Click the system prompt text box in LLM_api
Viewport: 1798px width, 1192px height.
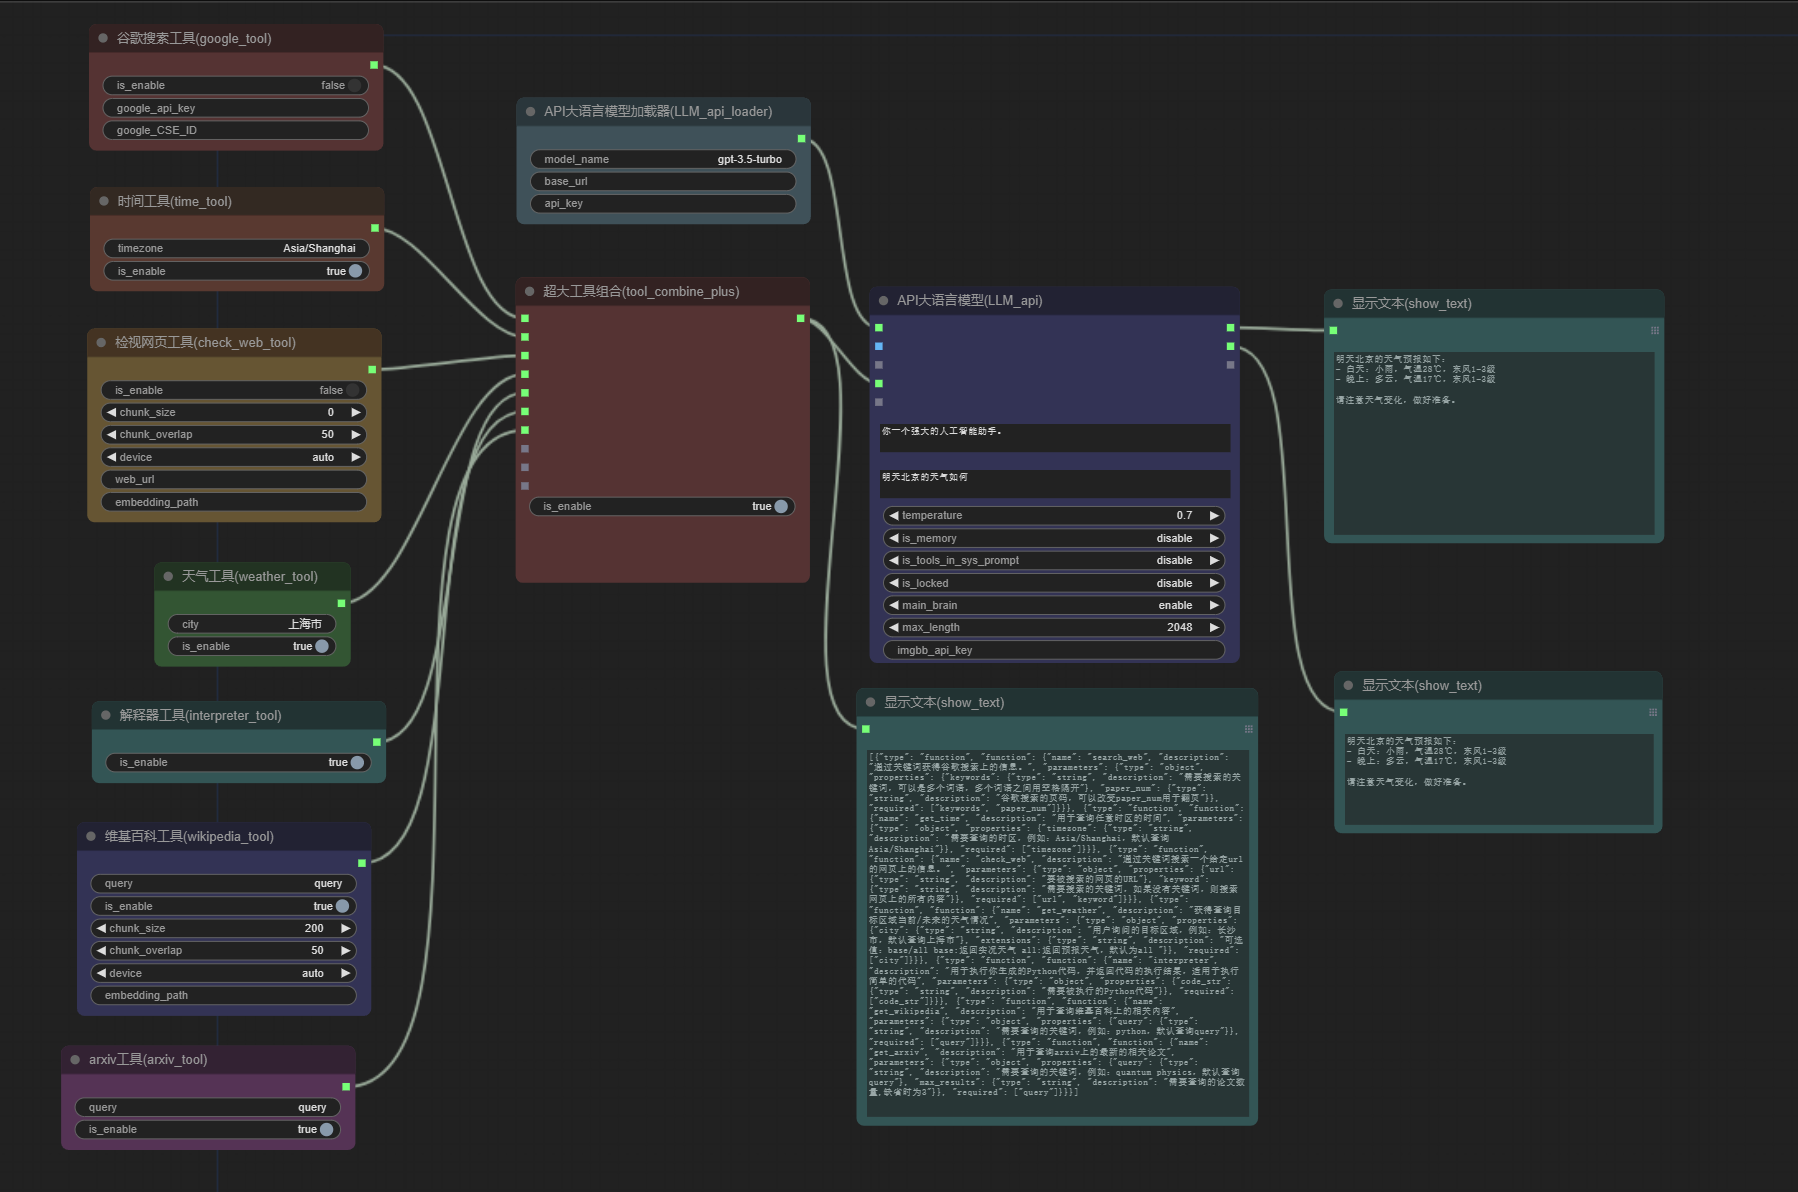(x=1055, y=438)
